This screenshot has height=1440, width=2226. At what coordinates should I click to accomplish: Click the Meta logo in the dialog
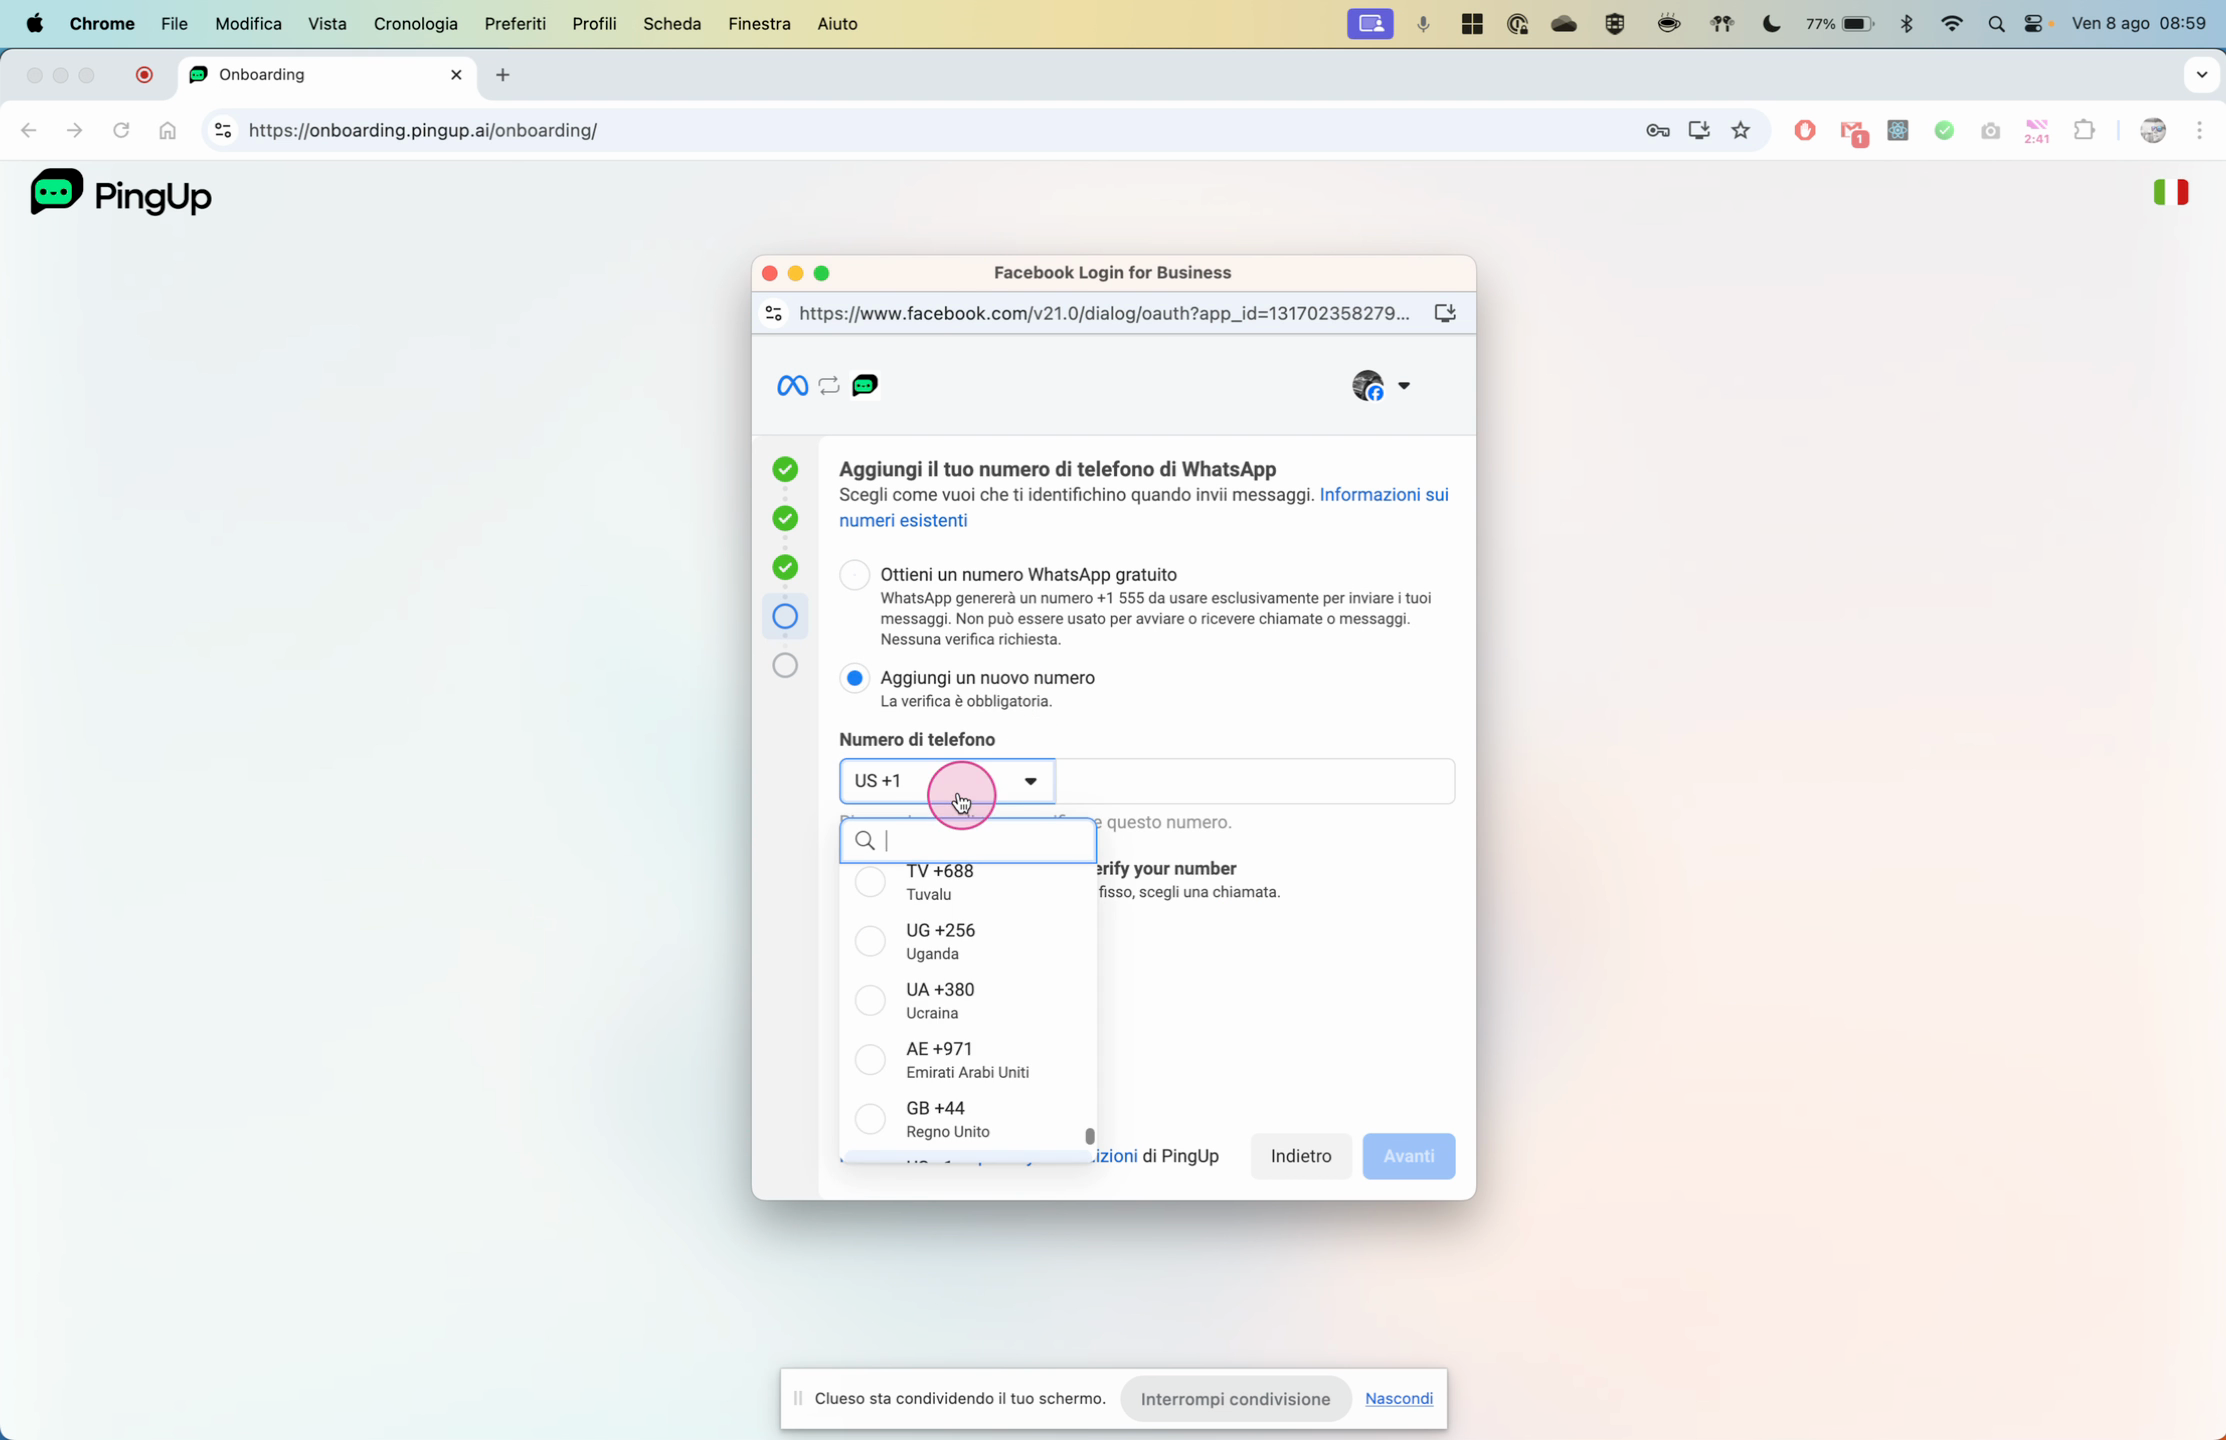(792, 385)
